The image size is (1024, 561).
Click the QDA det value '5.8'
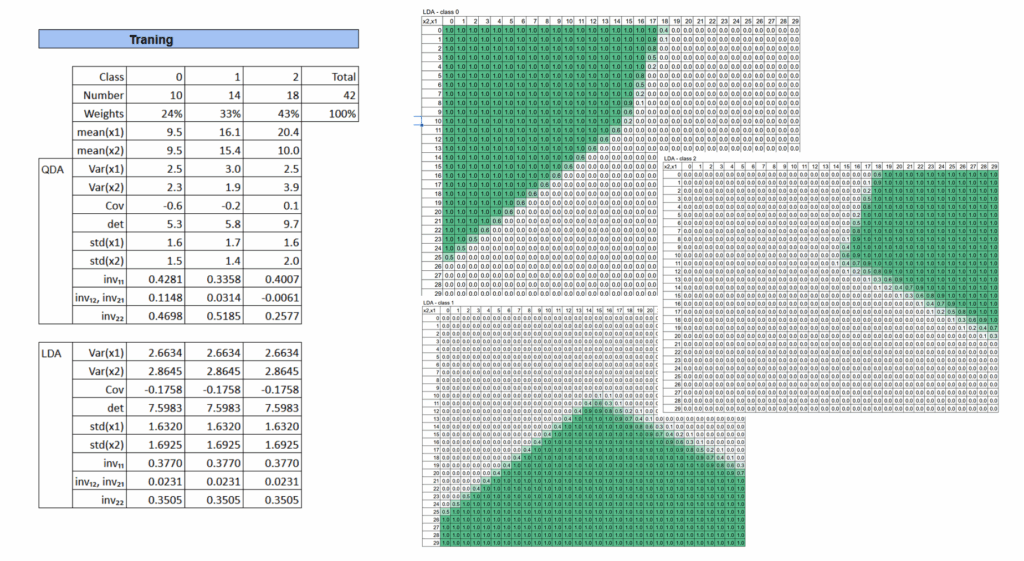214,223
